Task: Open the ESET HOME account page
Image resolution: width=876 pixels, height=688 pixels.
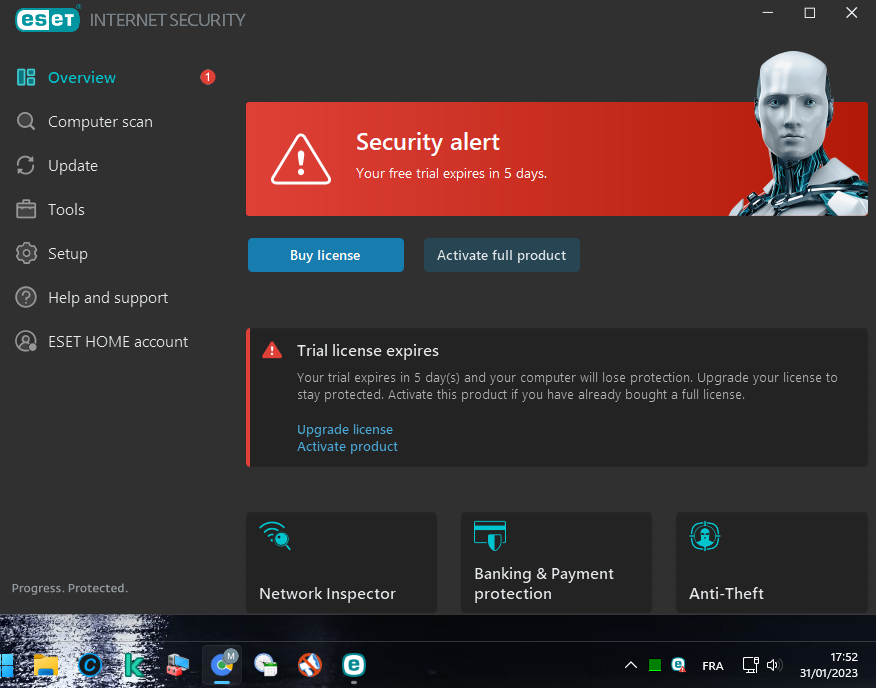Action: [118, 341]
